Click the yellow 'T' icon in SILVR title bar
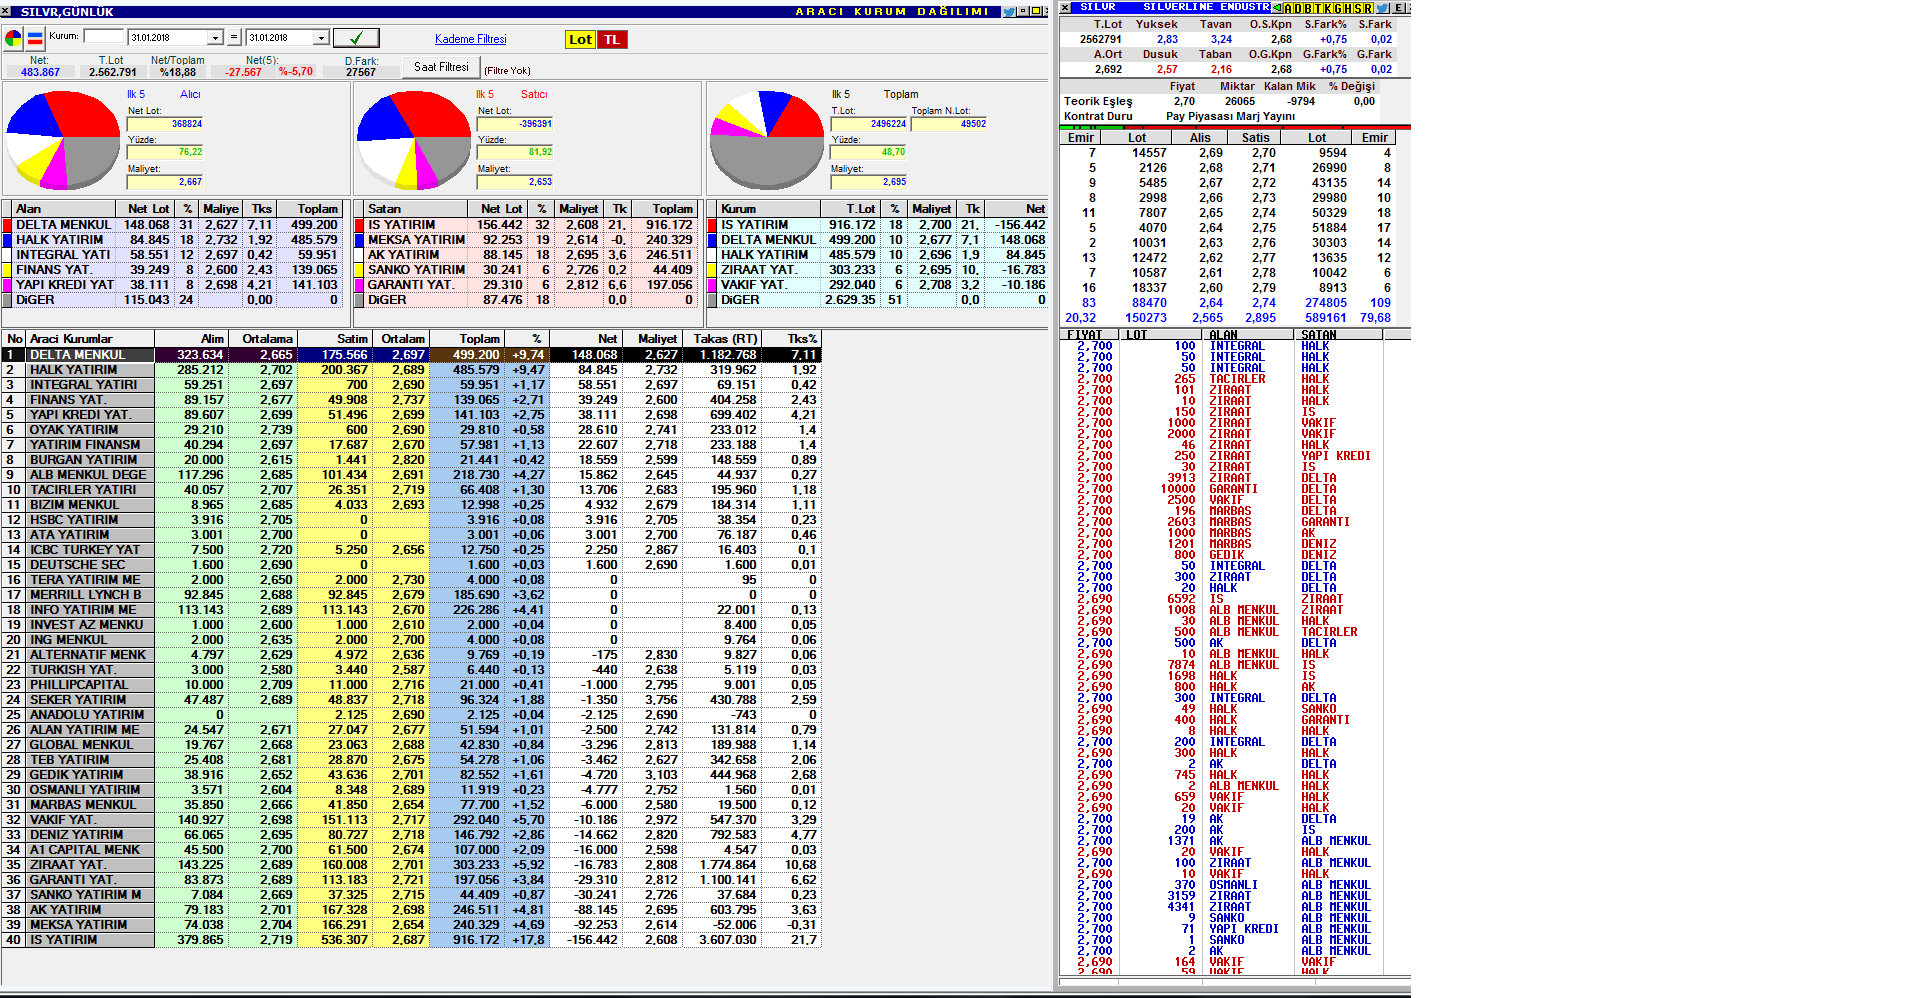Viewport: 1914px width, 998px height. coord(1319,8)
